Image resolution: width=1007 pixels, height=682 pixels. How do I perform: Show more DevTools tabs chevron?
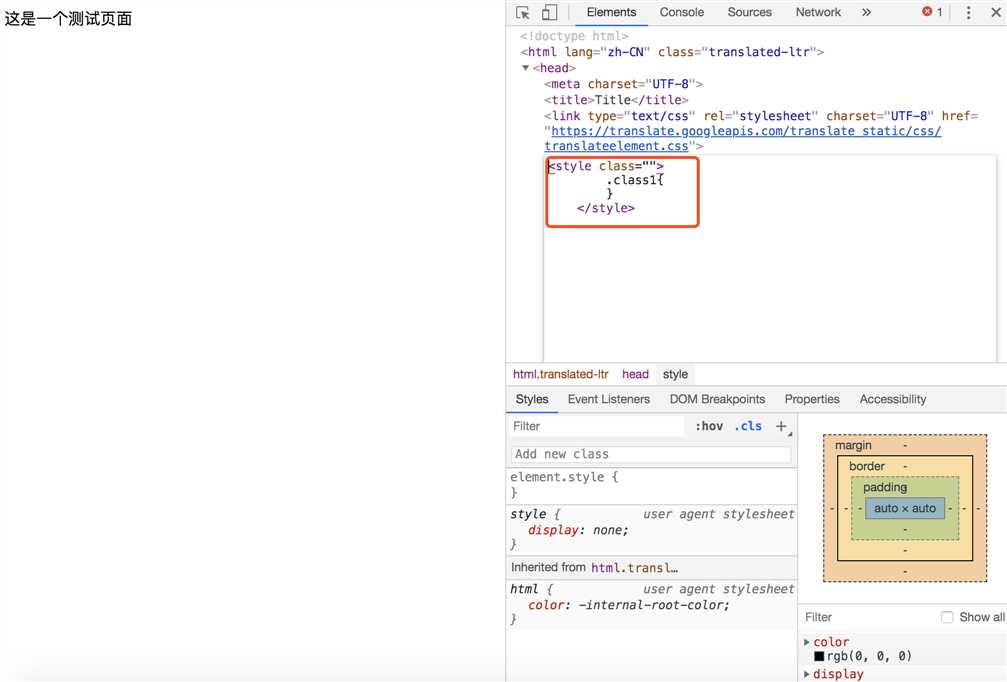coord(866,12)
